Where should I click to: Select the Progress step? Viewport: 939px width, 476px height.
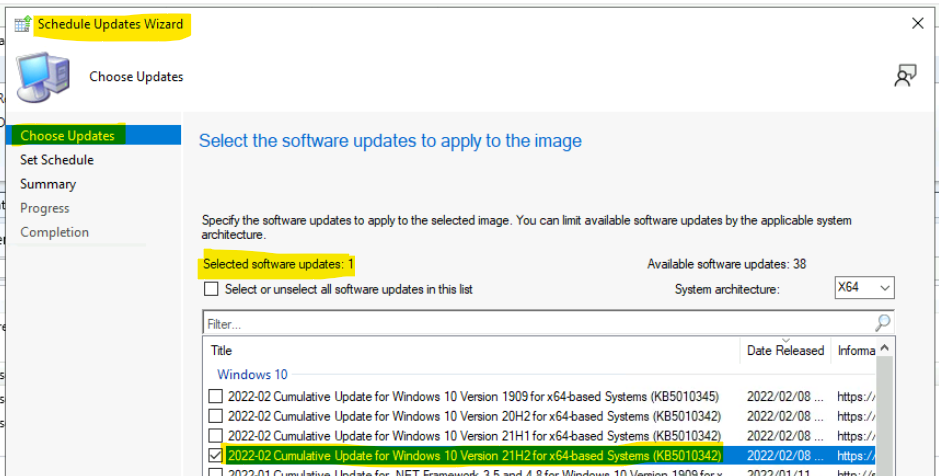point(45,208)
